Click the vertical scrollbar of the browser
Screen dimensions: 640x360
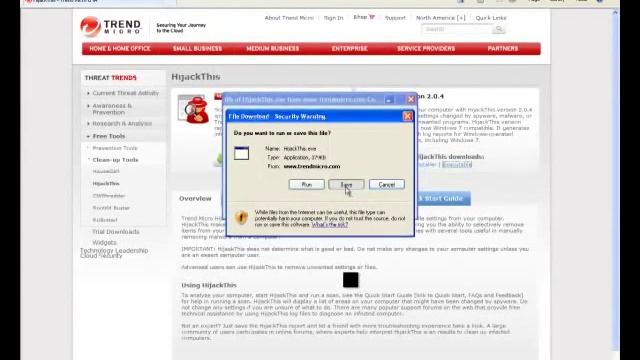[616, 180]
